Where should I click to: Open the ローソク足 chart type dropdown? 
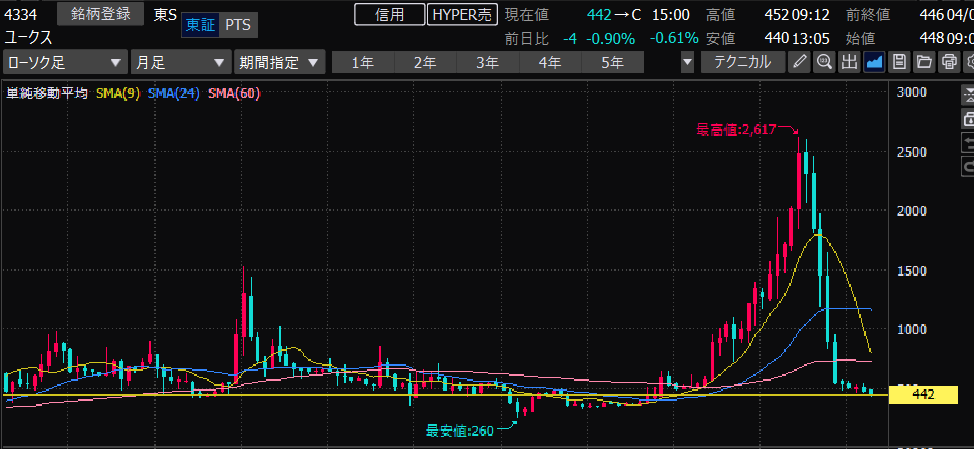click(65, 63)
